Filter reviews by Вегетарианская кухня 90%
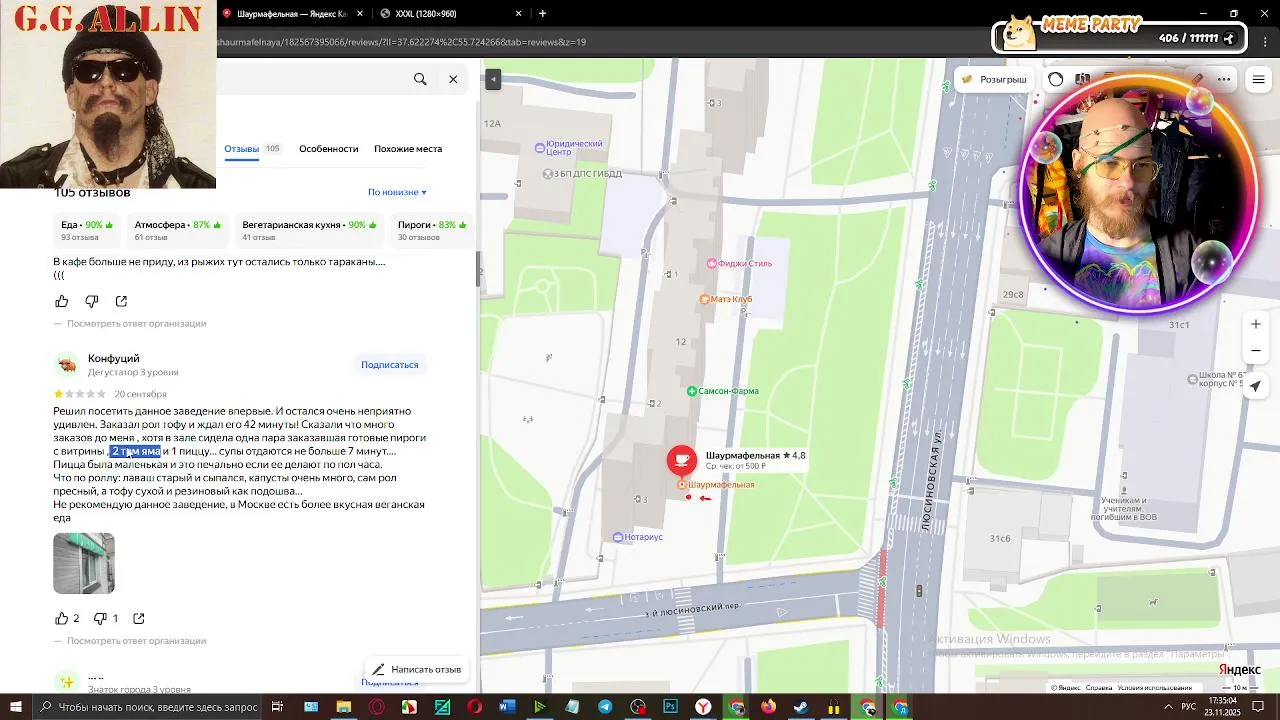This screenshot has height=720, width=1280. (309, 230)
